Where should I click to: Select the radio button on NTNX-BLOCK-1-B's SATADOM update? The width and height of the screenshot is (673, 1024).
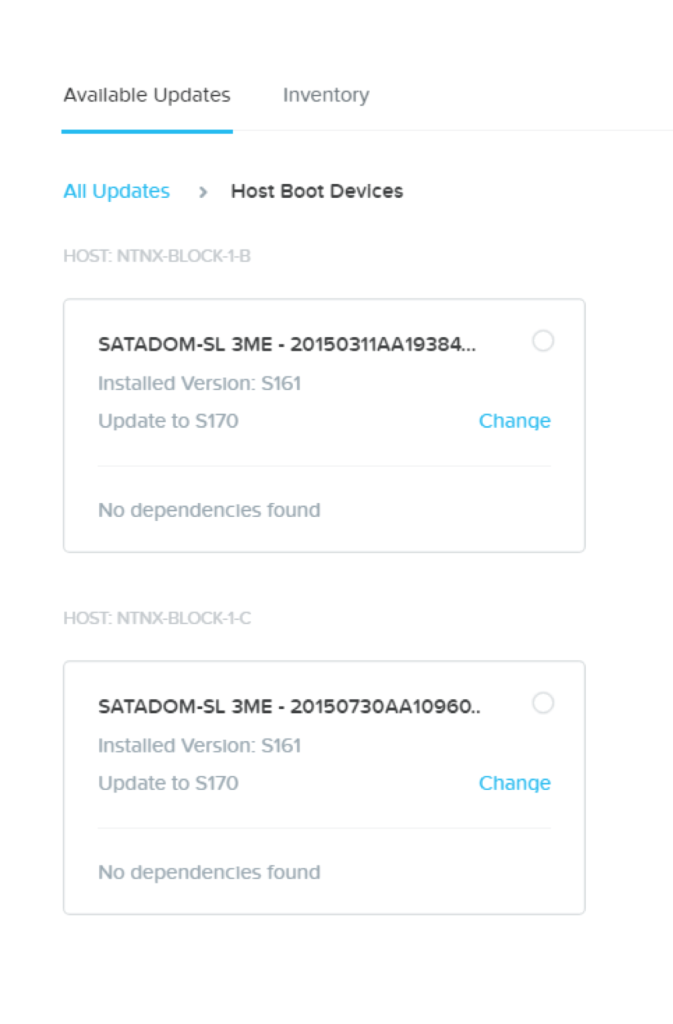click(544, 339)
